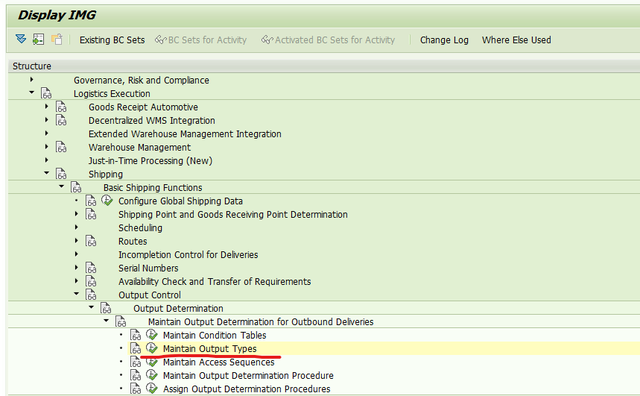The image size is (640, 396).
Task: Execute the Maintain Condition Tables activity icon
Action: 152,335
